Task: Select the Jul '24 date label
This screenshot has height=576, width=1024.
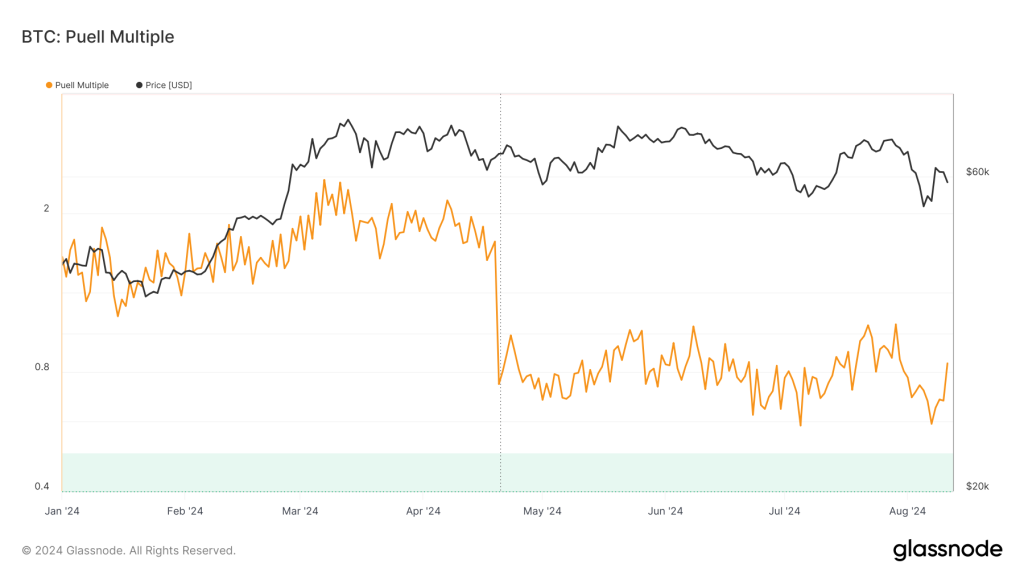Action: (x=783, y=511)
